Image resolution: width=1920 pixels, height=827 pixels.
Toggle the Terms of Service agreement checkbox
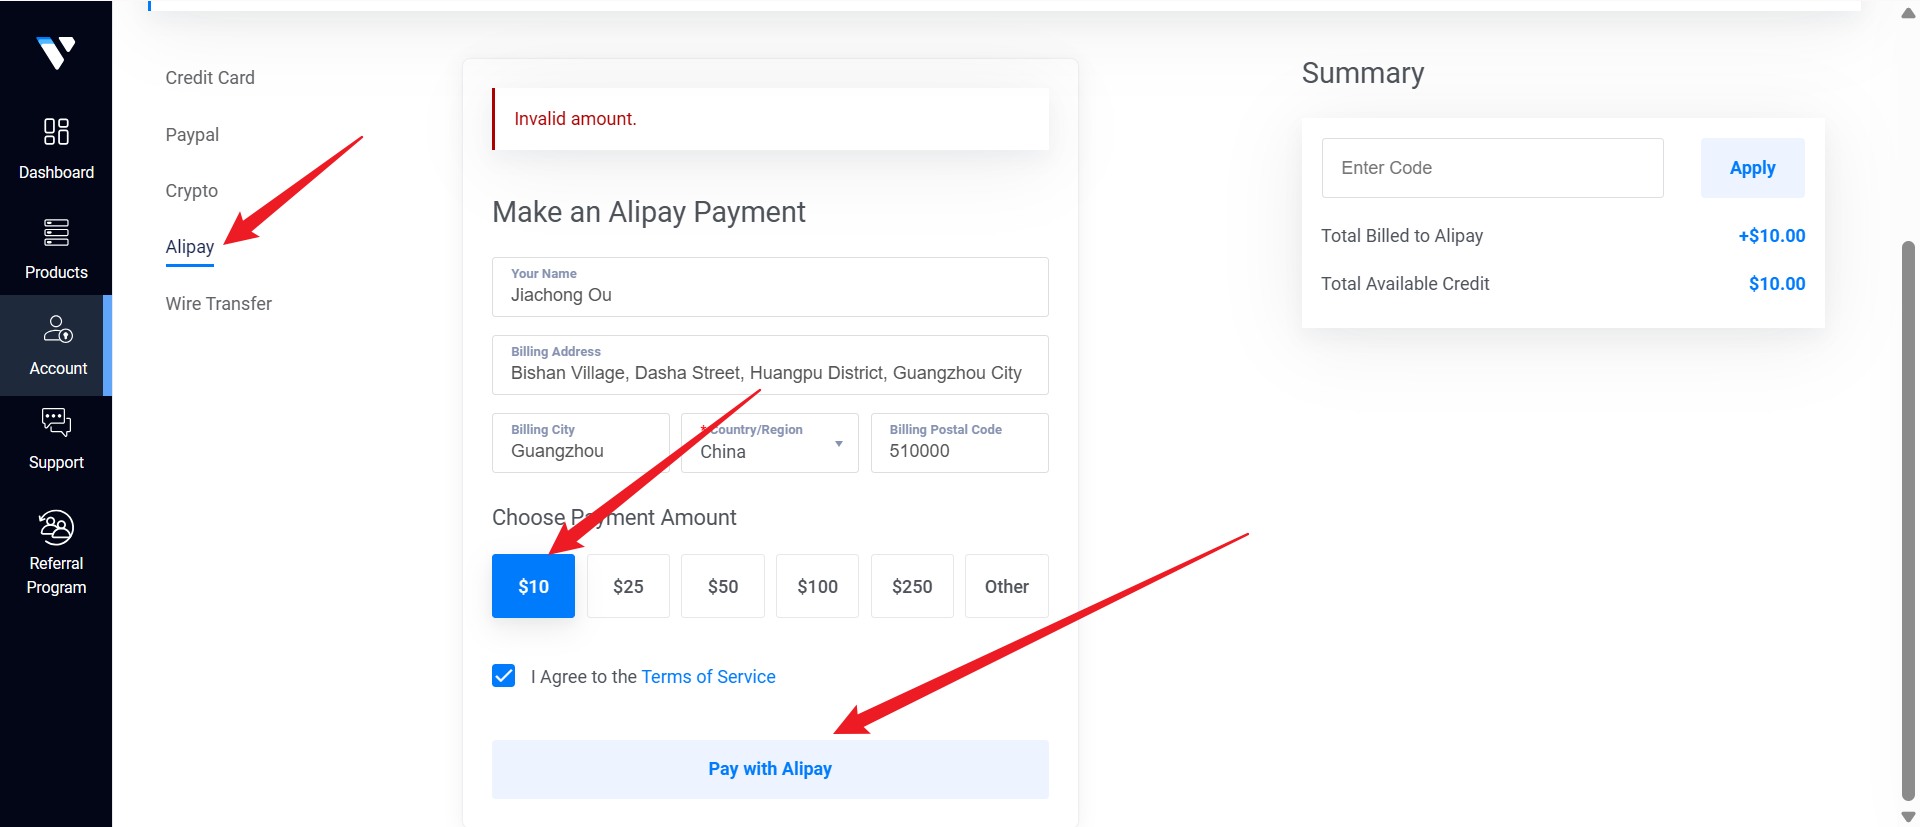tap(504, 676)
